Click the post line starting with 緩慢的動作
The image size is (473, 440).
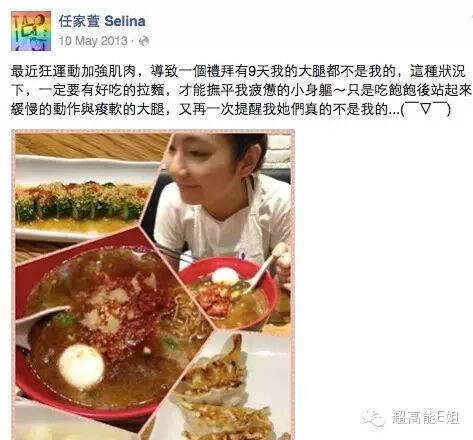pyautogui.click(x=231, y=109)
